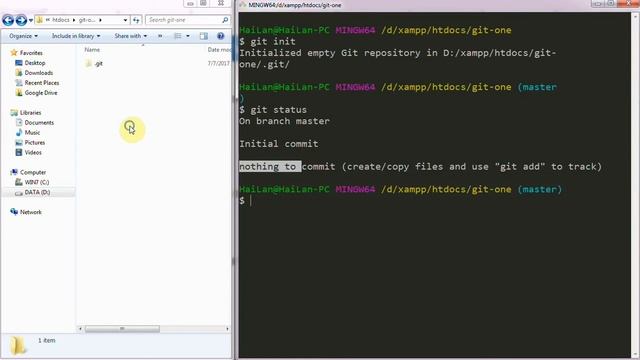640x360 pixels.
Task: Open Recent Places in Favorites
Action: tap(42, 82)
